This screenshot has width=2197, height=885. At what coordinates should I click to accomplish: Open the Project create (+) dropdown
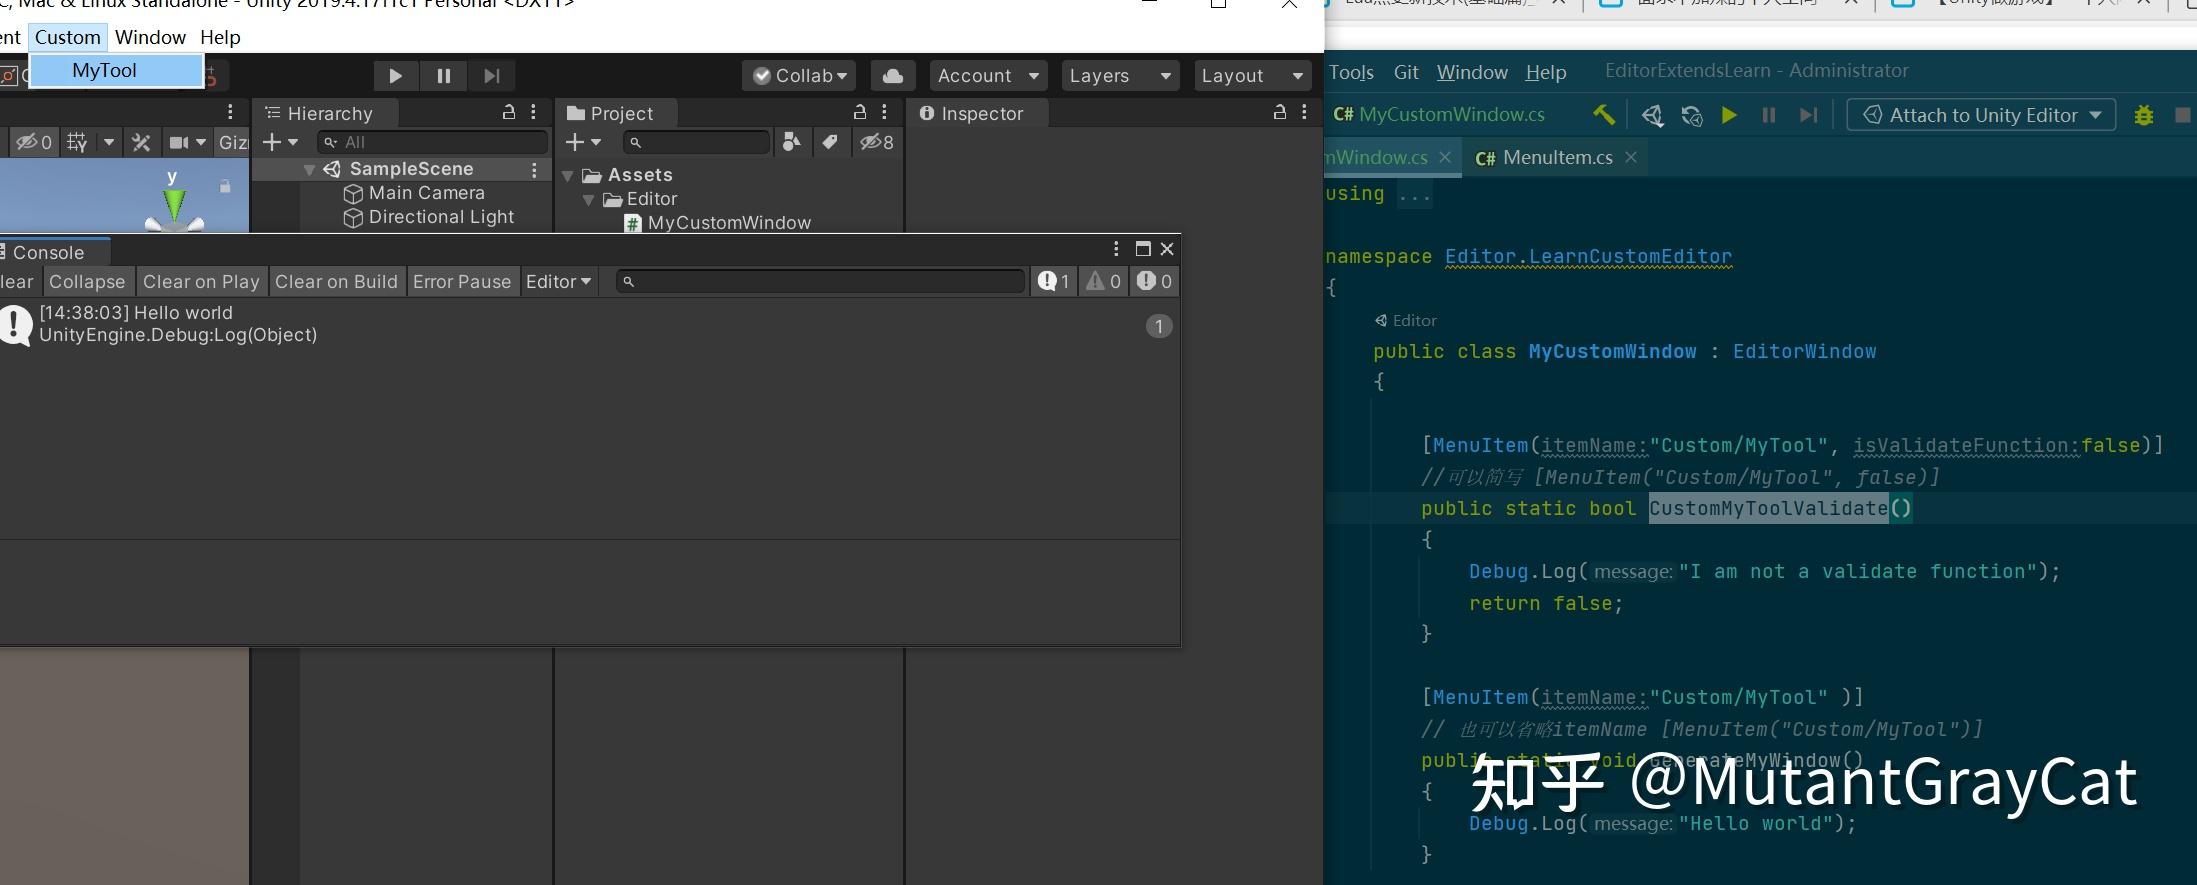coord(583,142)
